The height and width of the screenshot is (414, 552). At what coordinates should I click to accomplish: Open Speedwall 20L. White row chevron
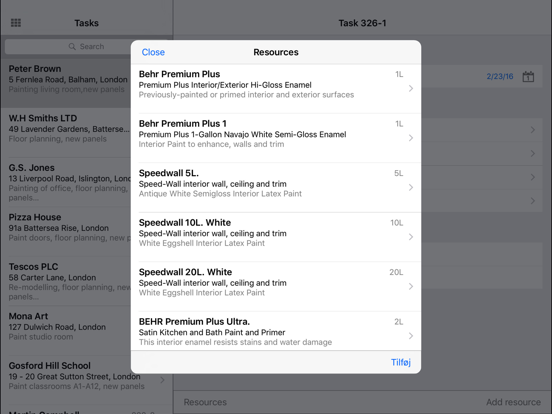411,287
